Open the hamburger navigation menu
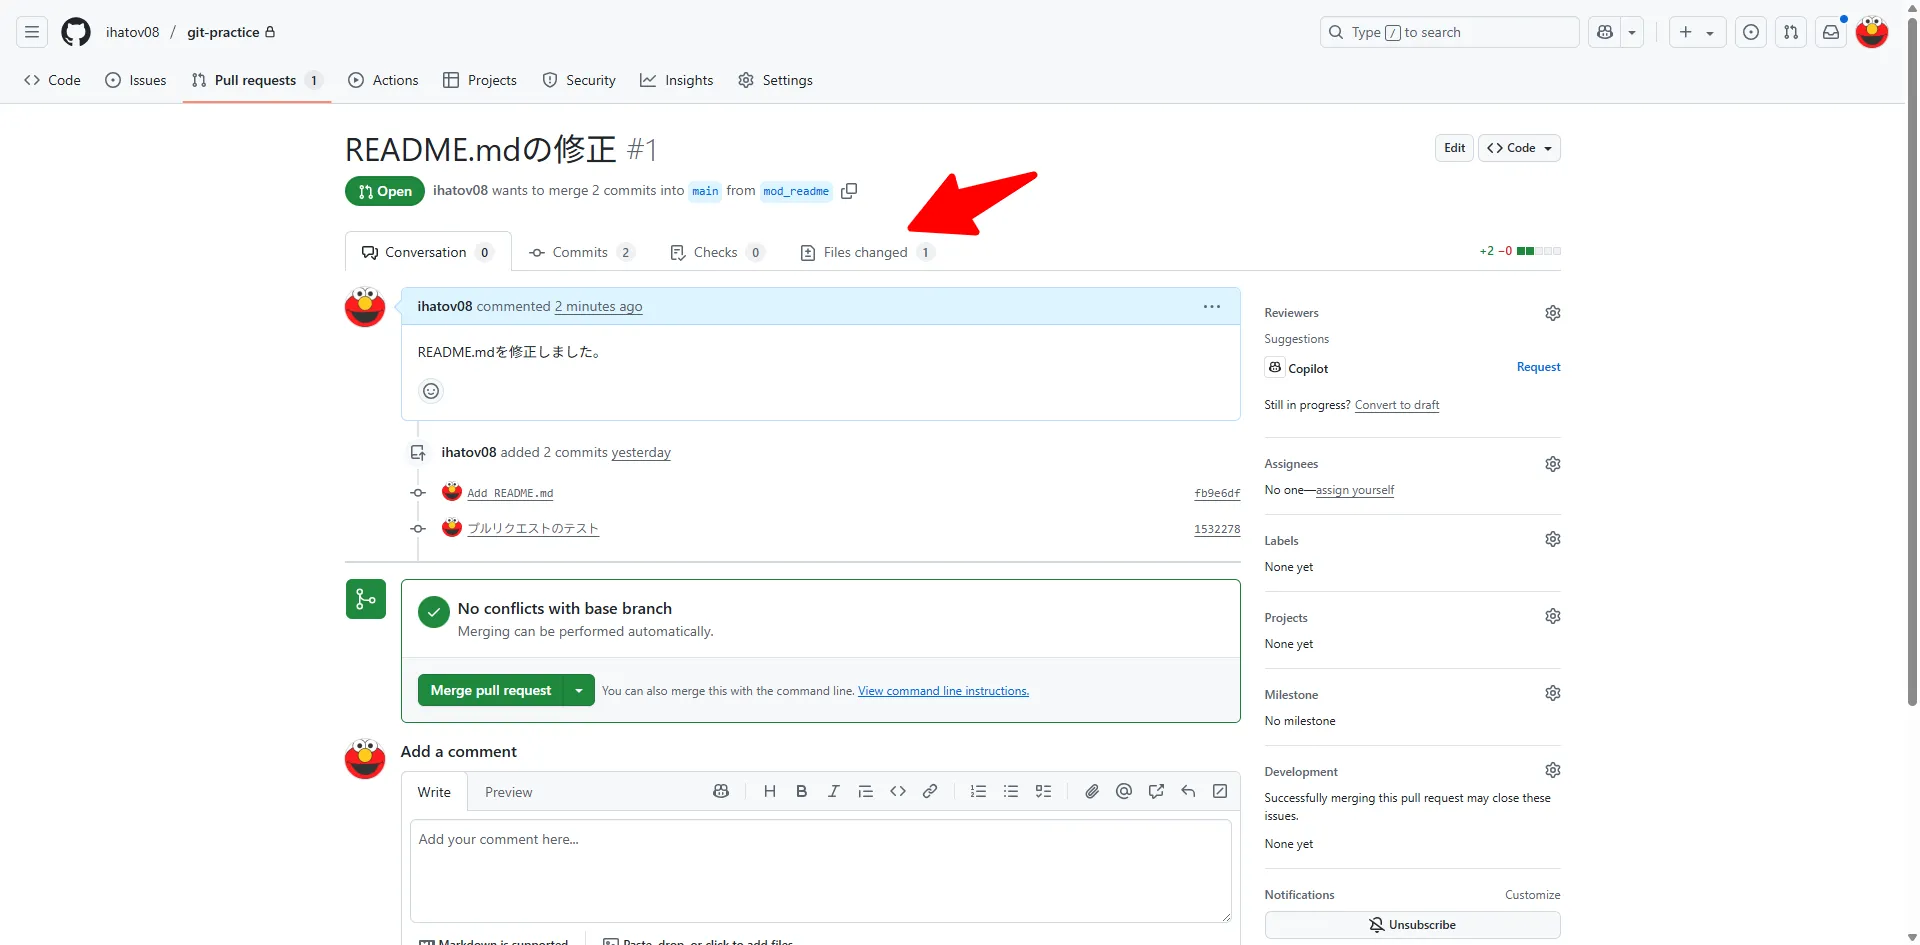 pyautogui.click(x=32, y=32)
